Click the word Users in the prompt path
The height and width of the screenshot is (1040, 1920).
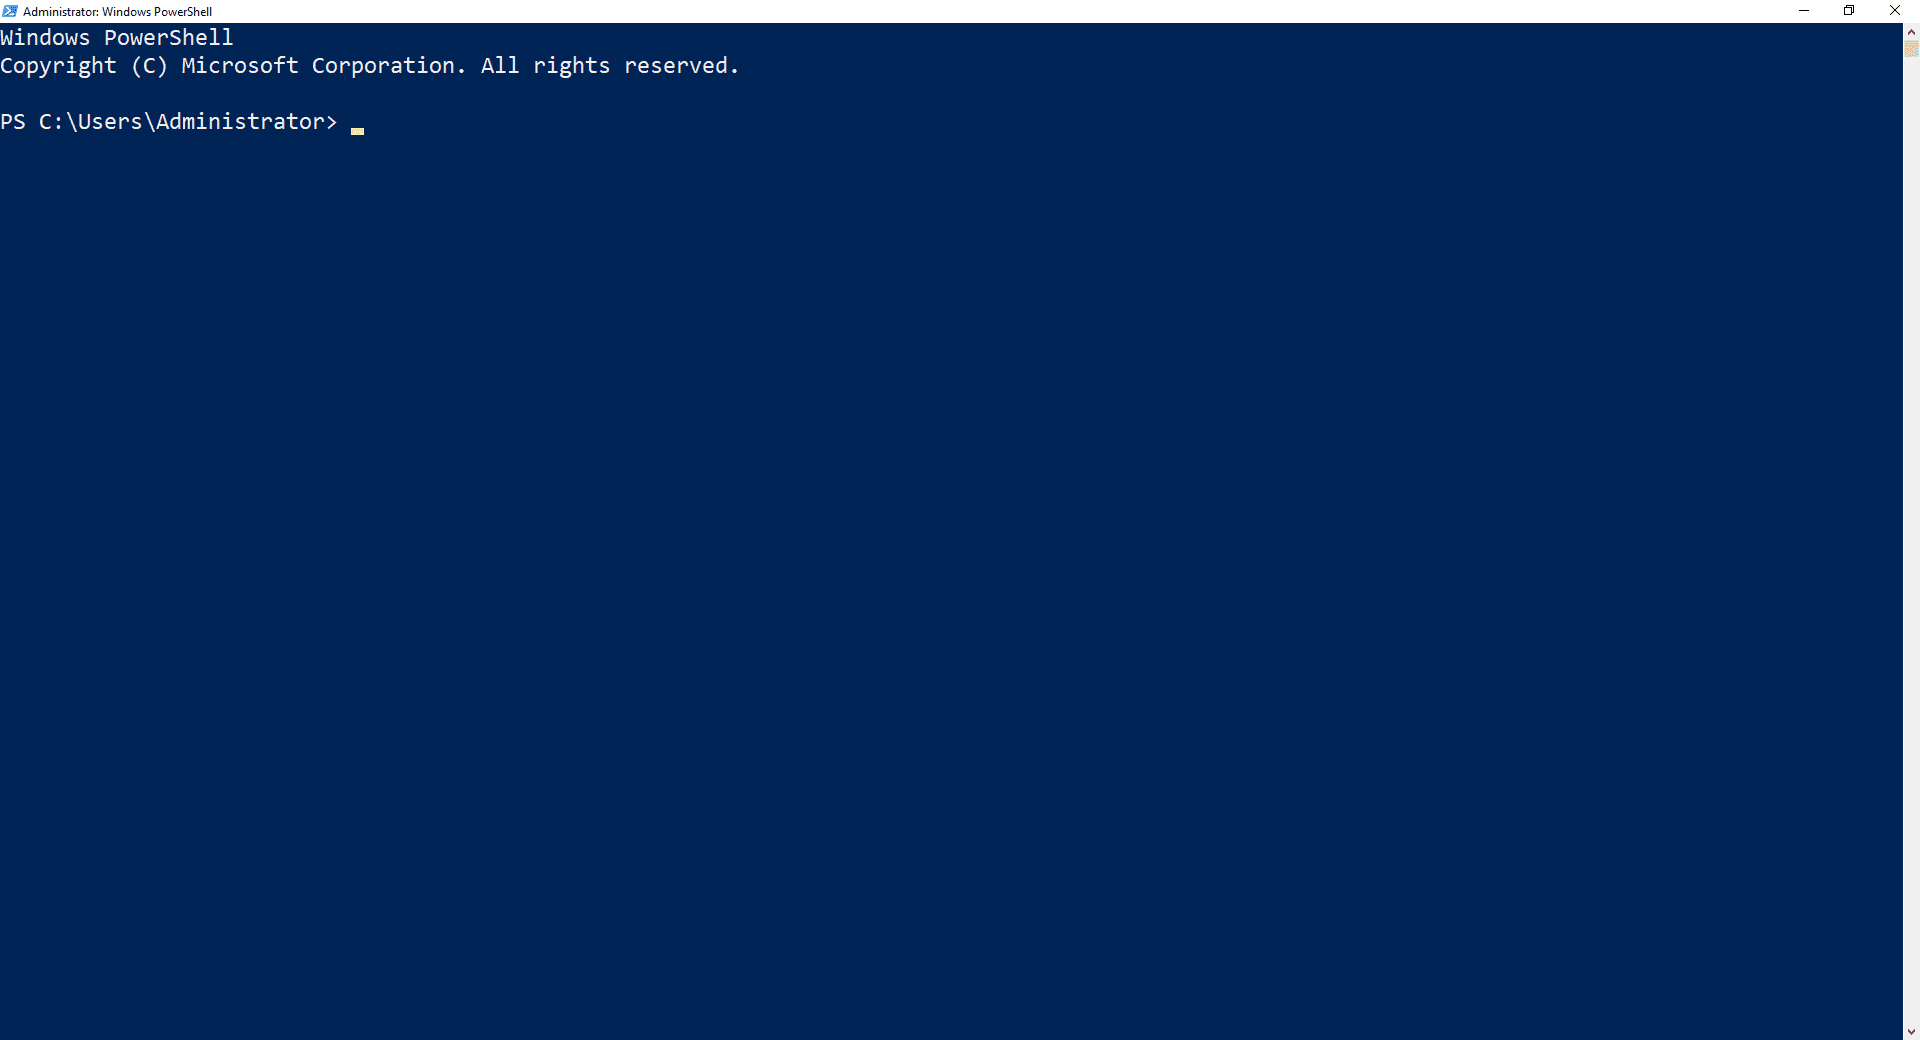[x=110, y=122]
